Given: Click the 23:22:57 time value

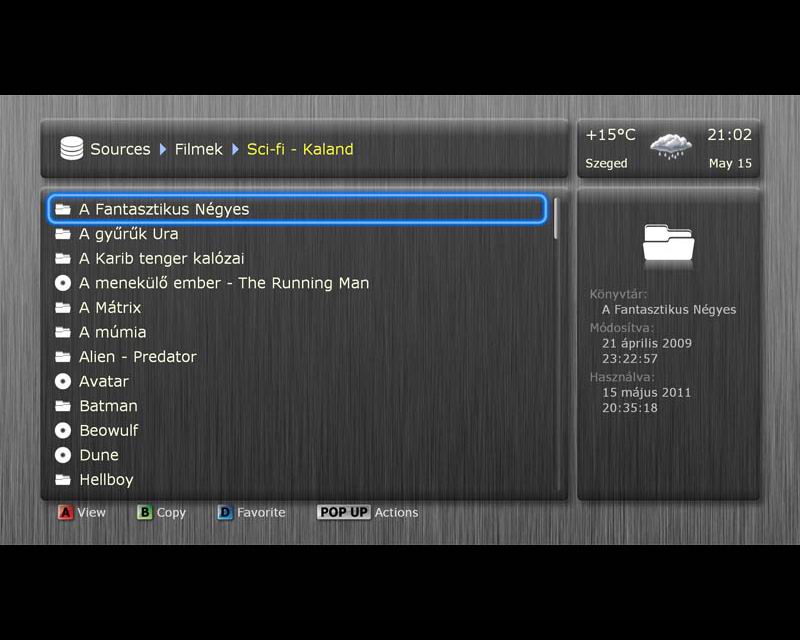Looking at the screenshot, I should 630,359.
